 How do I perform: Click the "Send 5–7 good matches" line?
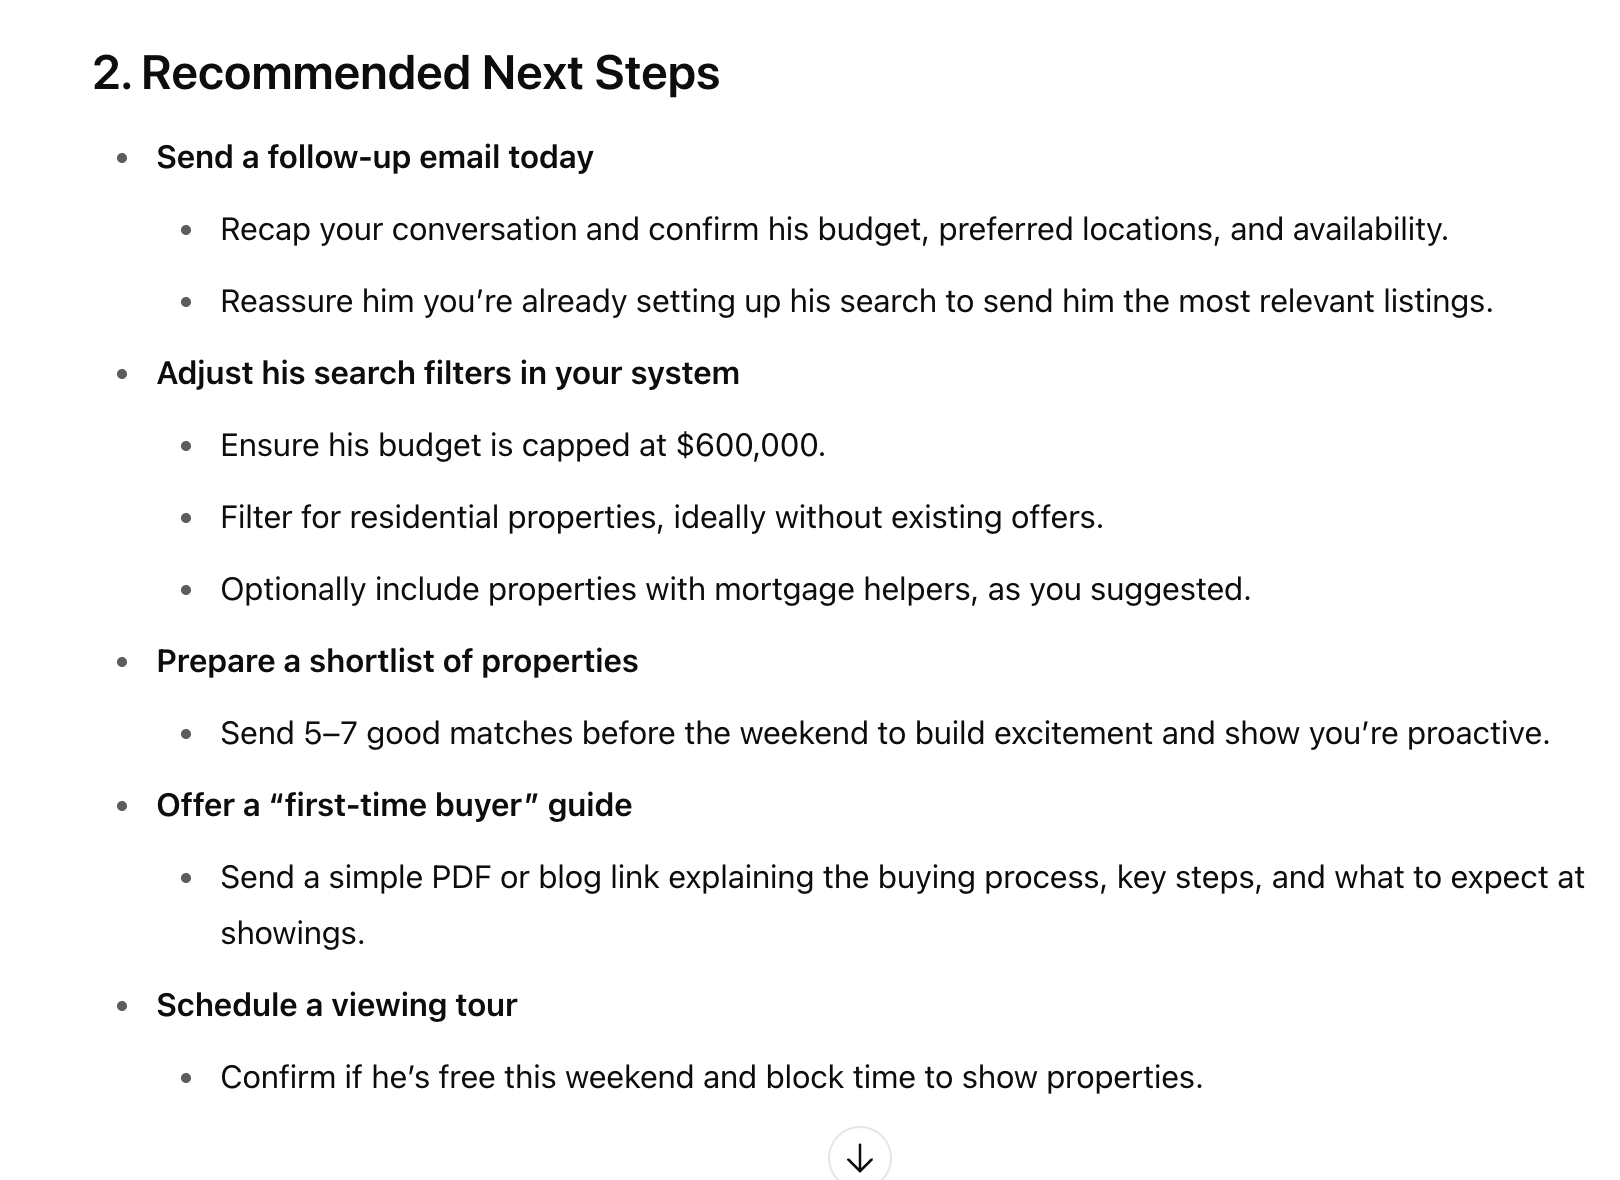[884, 733]
